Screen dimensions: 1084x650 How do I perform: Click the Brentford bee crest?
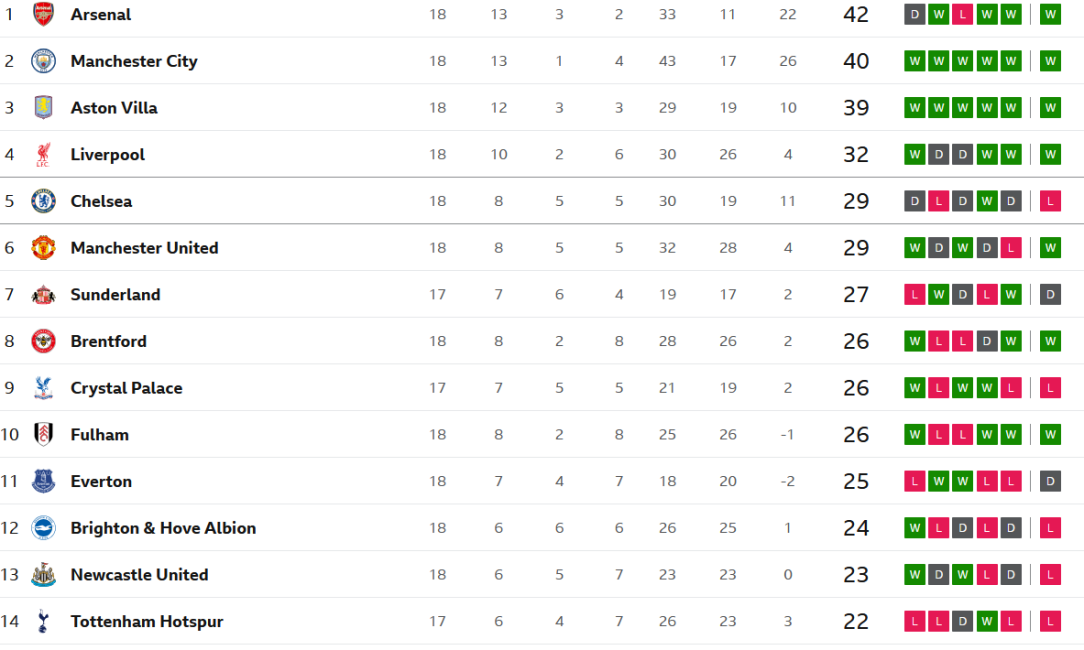(44, 341)
